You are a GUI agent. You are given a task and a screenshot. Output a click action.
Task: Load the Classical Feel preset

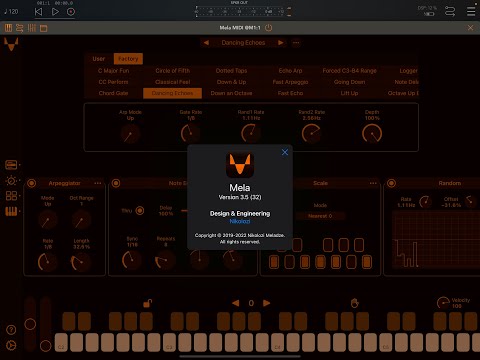point(172,82)
